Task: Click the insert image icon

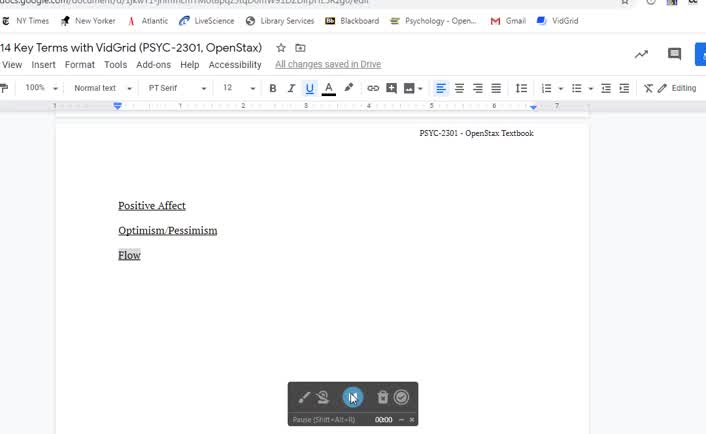Action: 410,88
